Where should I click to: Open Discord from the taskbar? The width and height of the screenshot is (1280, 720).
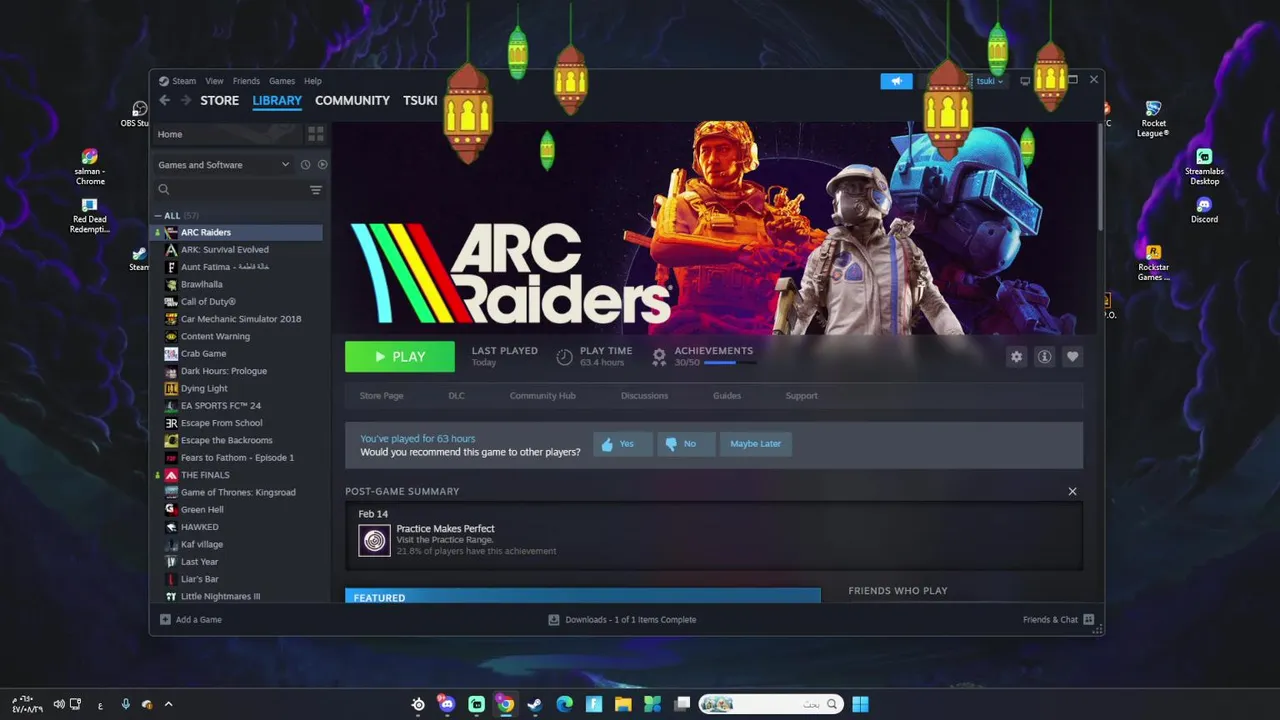click(x=447, y=704)
